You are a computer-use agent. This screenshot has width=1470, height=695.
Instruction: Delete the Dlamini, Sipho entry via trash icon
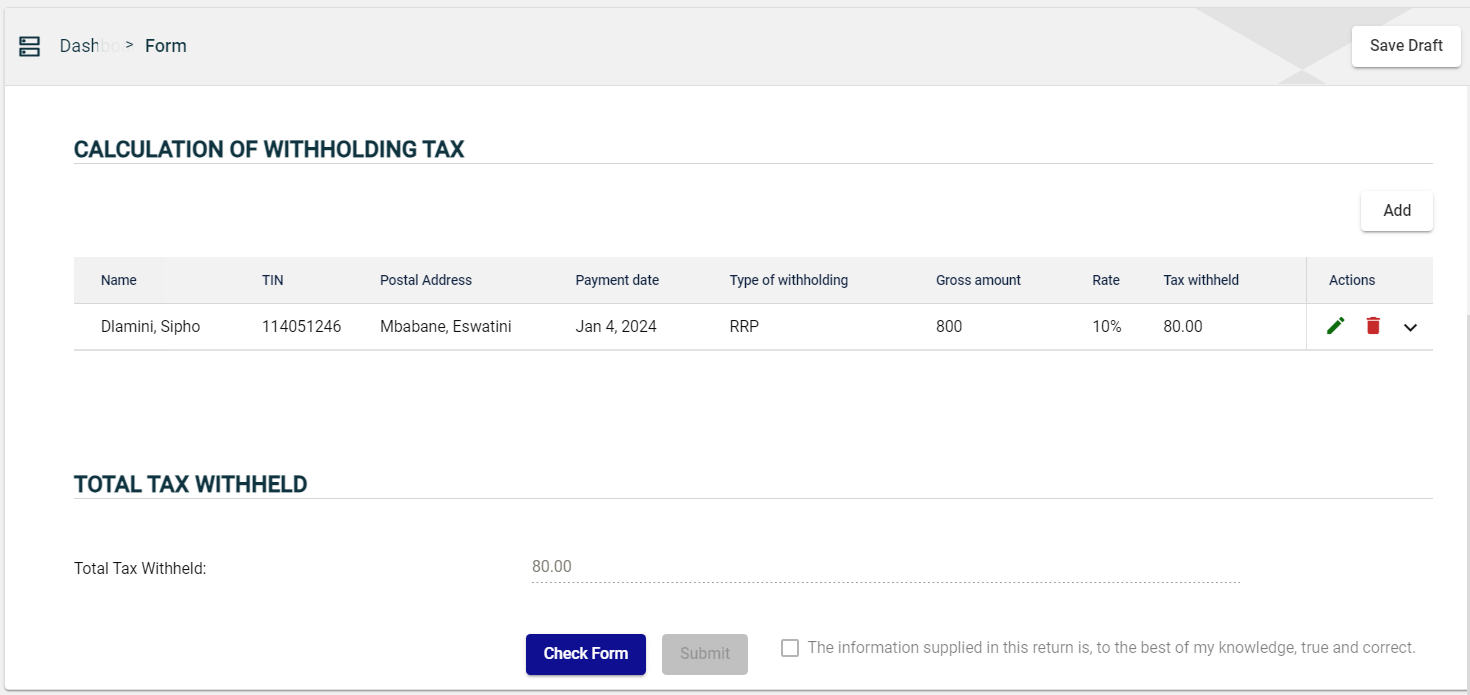click(1373, 326)
